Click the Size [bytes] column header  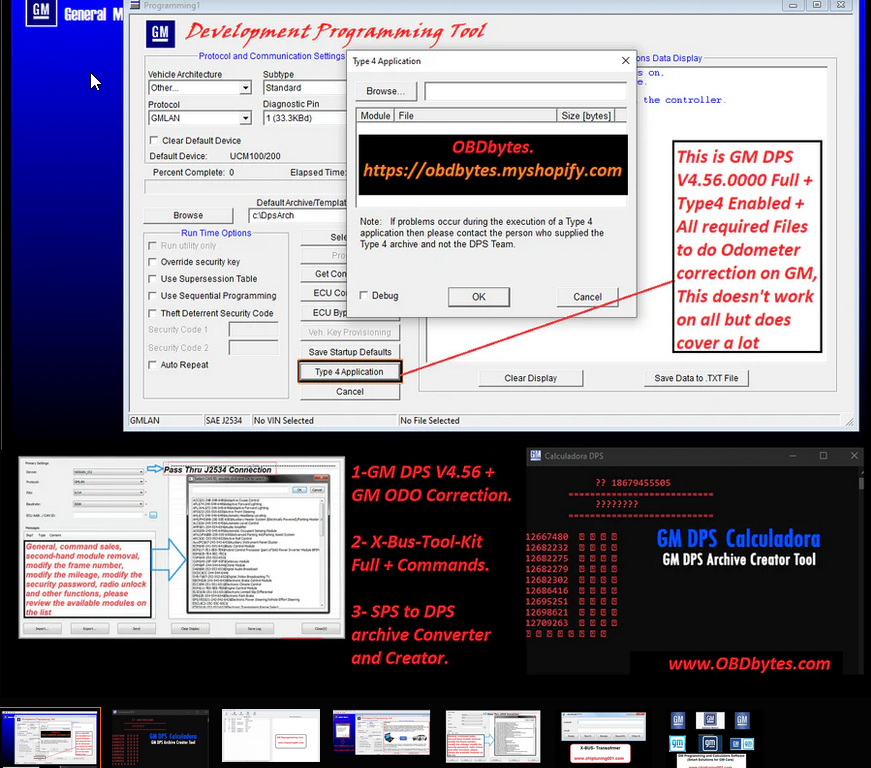tap(586, 116)
